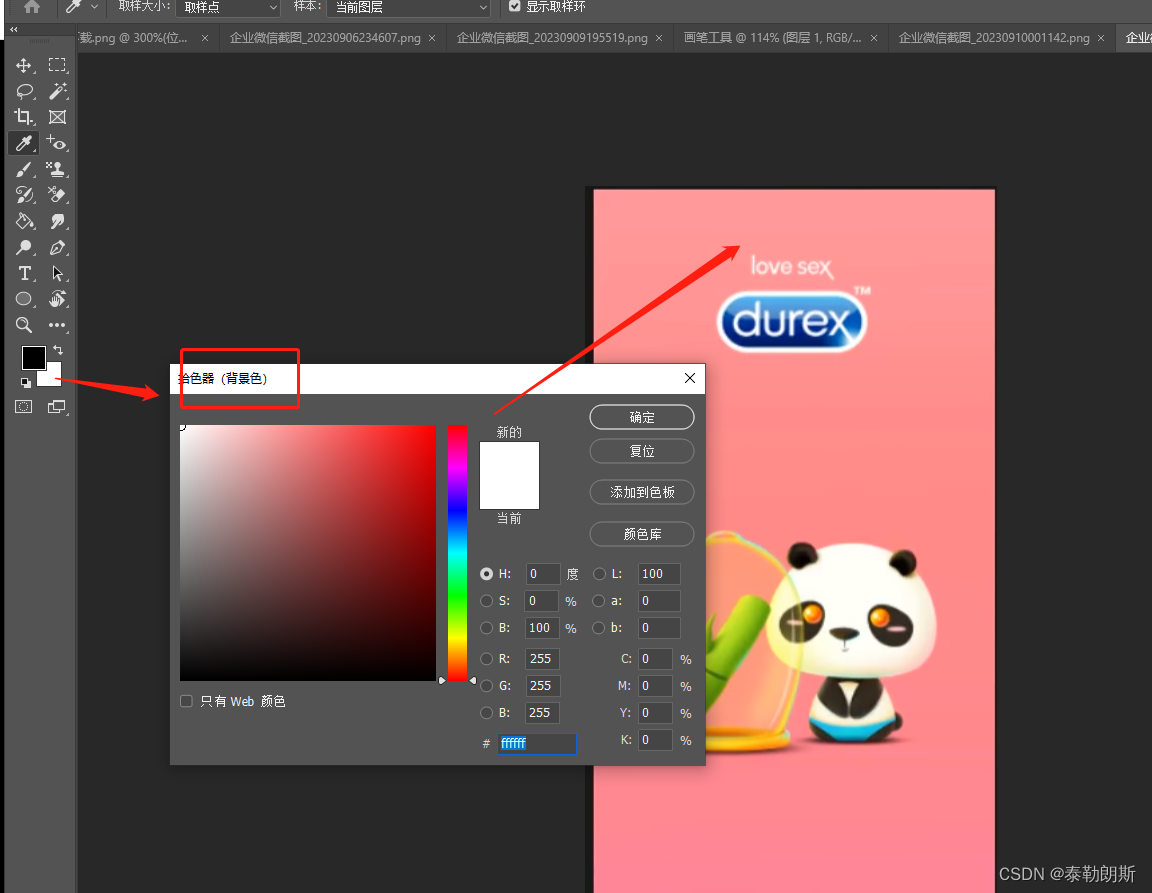This screenshot has height=893, width=1152.
Task: Reset default foreground and background colors
Action: pyautogui.click(x=25, y=383)
